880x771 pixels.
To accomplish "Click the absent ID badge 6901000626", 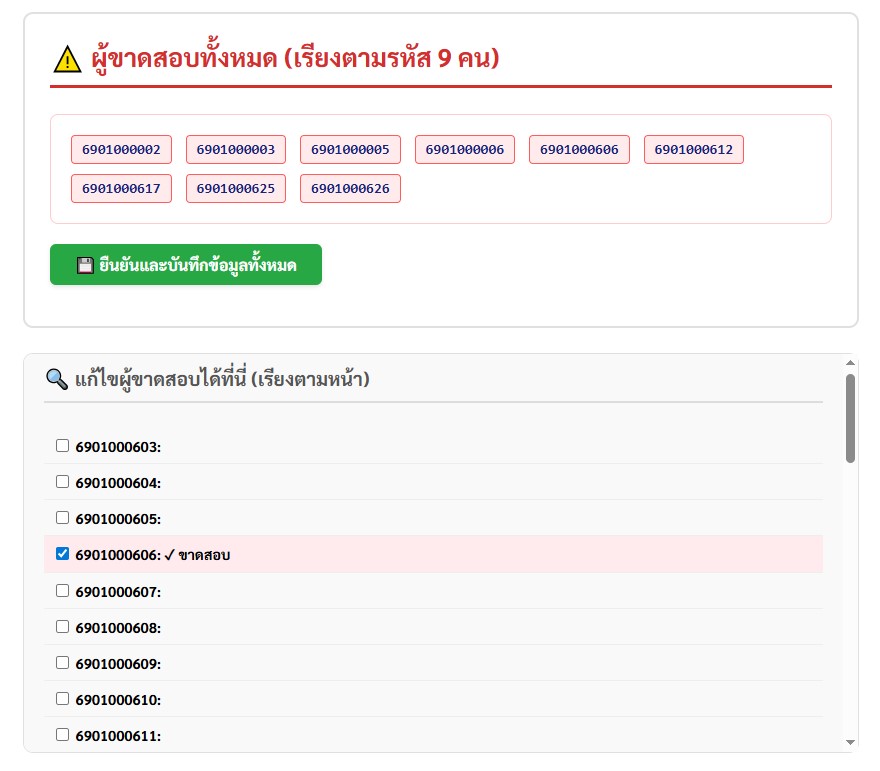I will [x=350, y=188].
